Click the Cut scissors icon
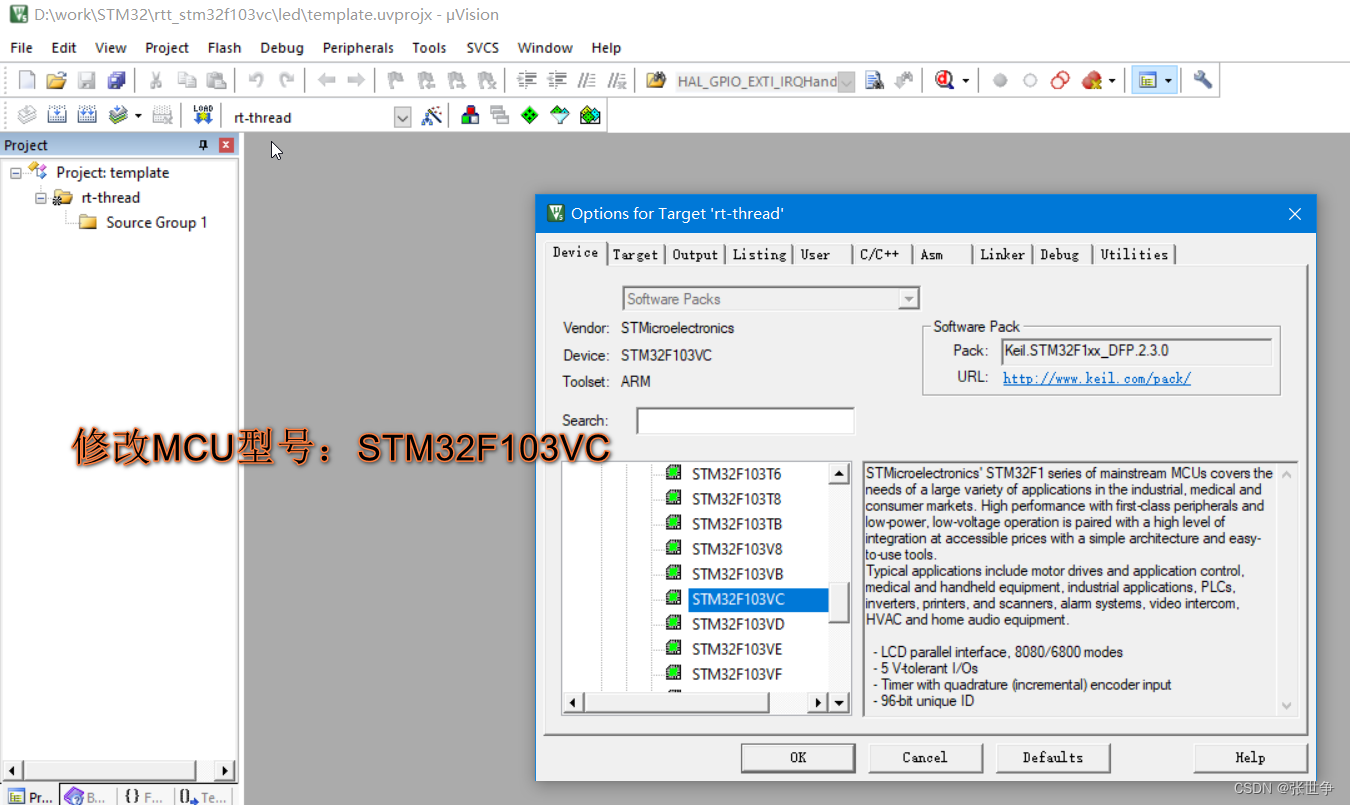 tap(156, 81)
